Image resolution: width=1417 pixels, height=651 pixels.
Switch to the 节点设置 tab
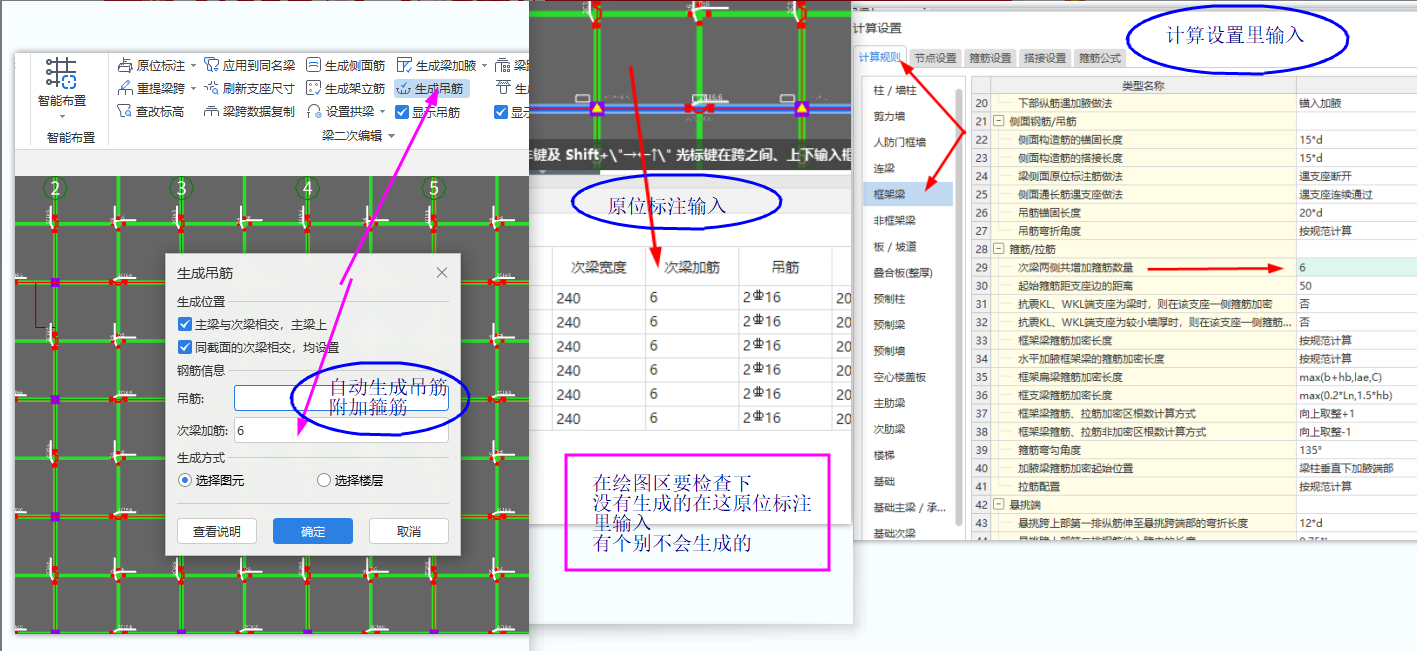click(x=935, y=58)
